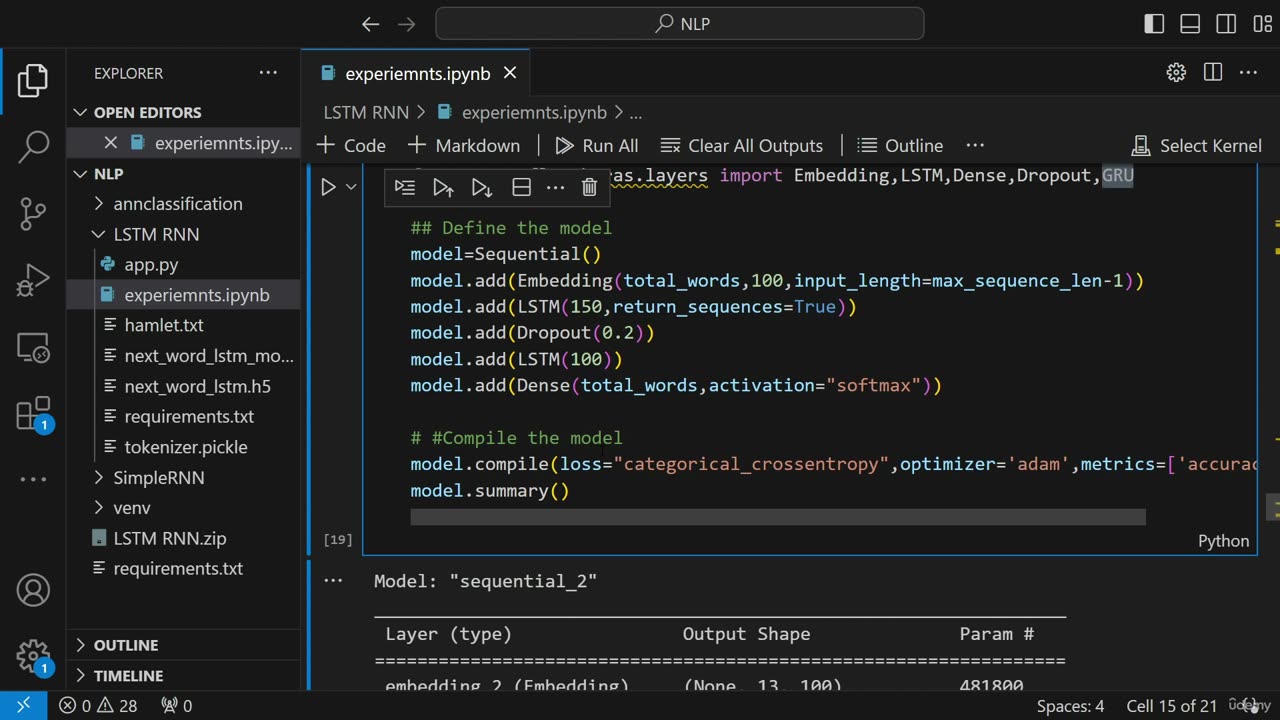
Task: Open the Manage gear menu
Action: [33, 656]
